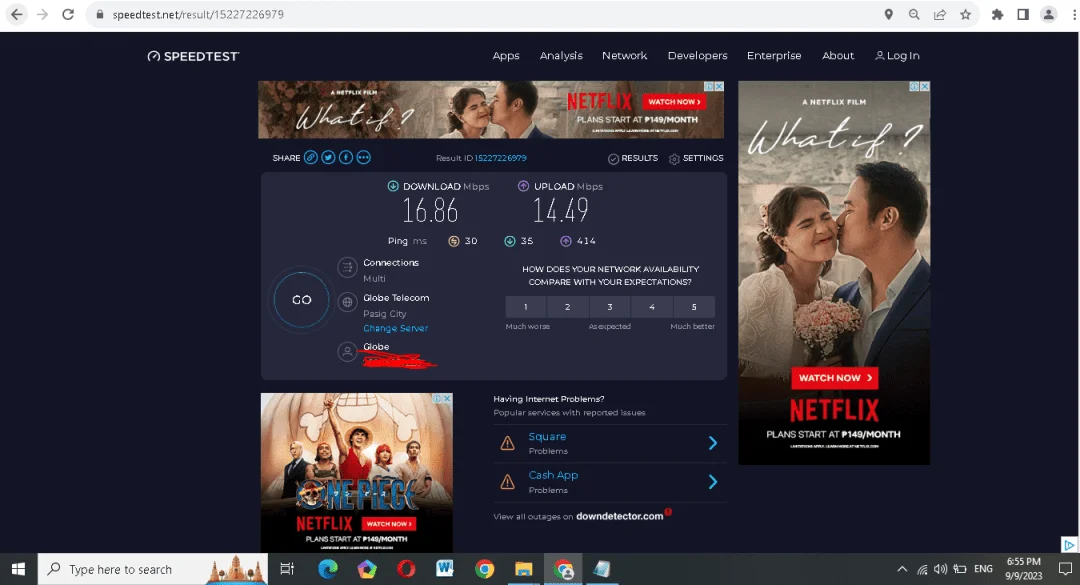Close the One Piece ad
The image size is (1080, 585).
pos(448,398)
